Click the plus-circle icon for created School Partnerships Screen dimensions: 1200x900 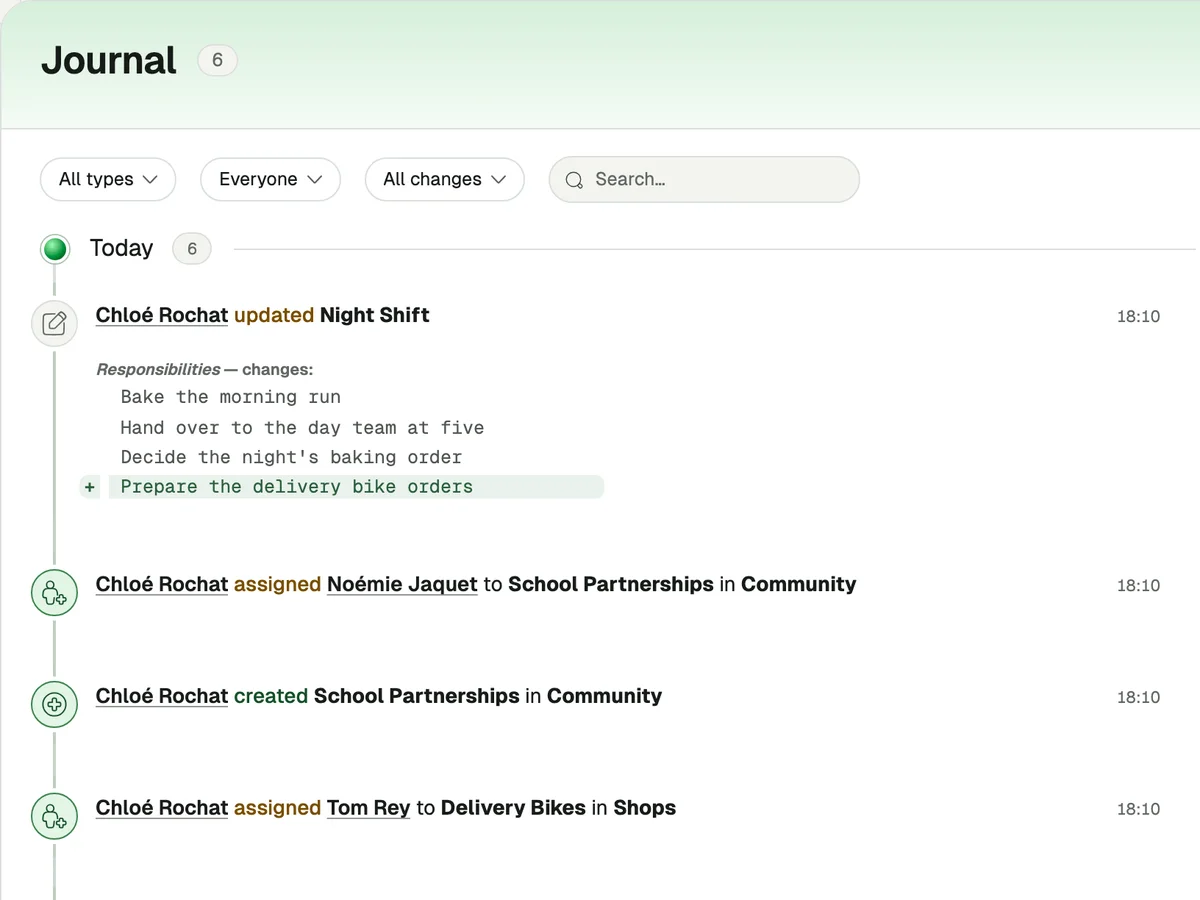tap(55, 704)
